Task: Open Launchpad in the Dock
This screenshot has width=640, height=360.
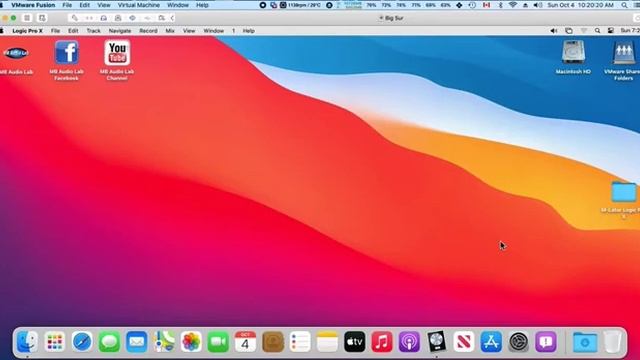Action: pyautogui.click(x=55, y=342)
